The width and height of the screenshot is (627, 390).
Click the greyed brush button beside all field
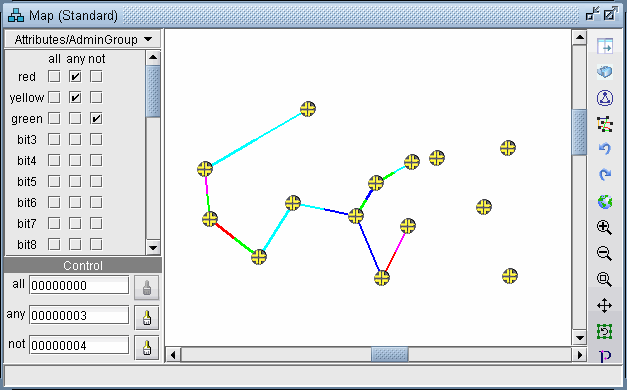pos(147,288)
